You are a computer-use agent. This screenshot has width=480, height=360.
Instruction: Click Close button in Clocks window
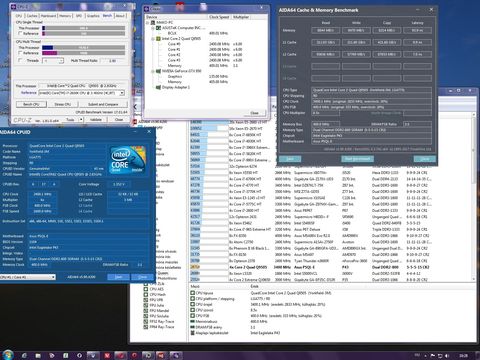pyautogui.click(x=254, y=113)
